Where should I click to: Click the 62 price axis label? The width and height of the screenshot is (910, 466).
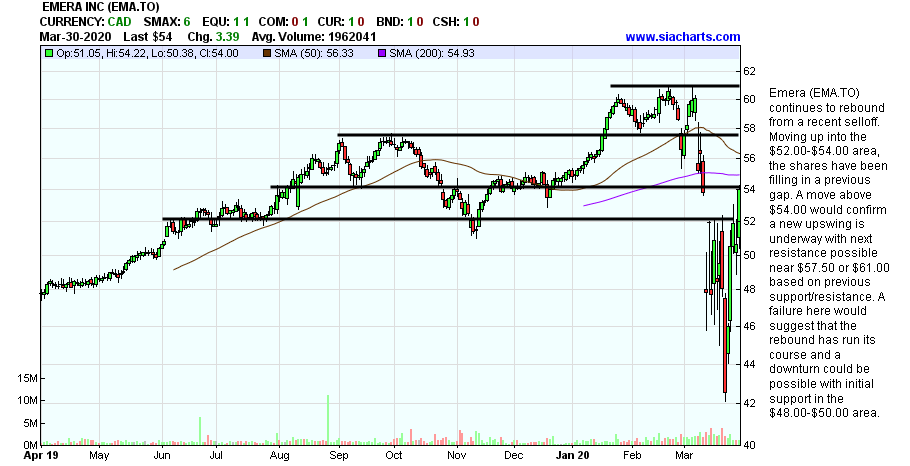748,72
